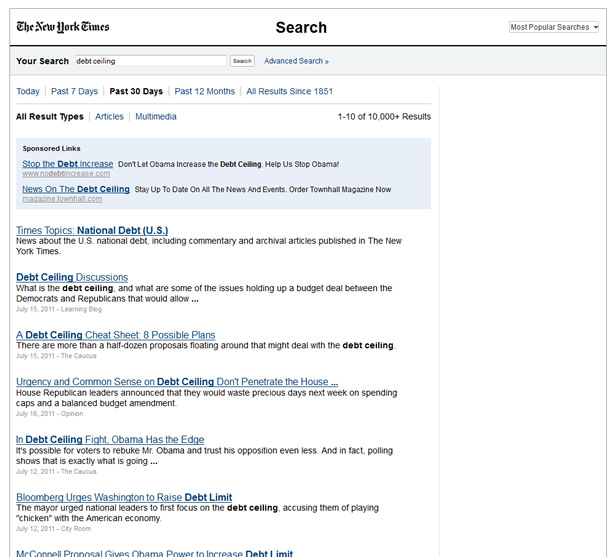The width and height of the screenshot is (615, 557).
Task: Open Advanced Search link
Action: pyautogui.click(x=296, y=61)
